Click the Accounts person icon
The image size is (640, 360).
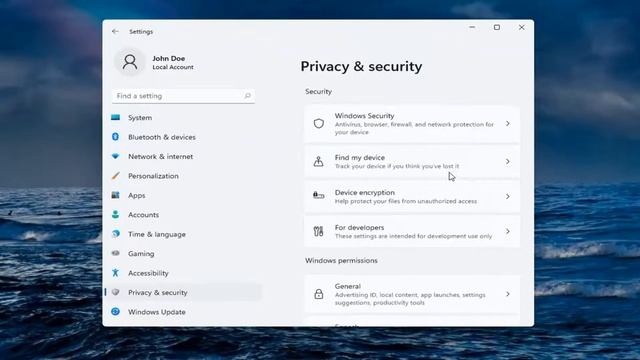pos(116,214)
